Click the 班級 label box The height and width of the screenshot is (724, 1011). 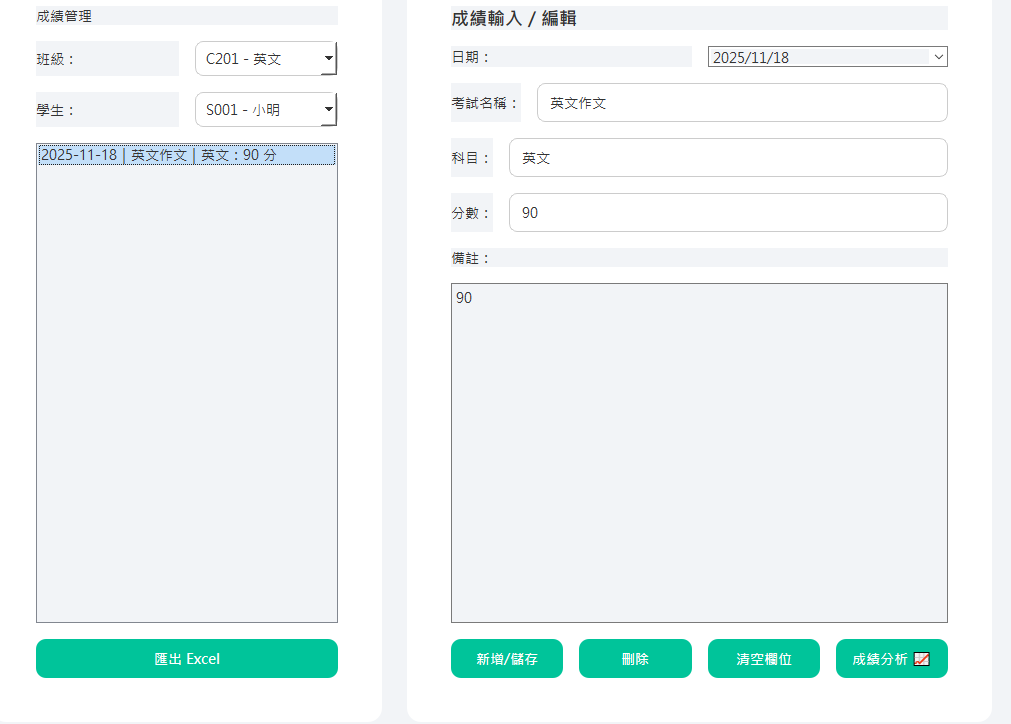(107, 58)
